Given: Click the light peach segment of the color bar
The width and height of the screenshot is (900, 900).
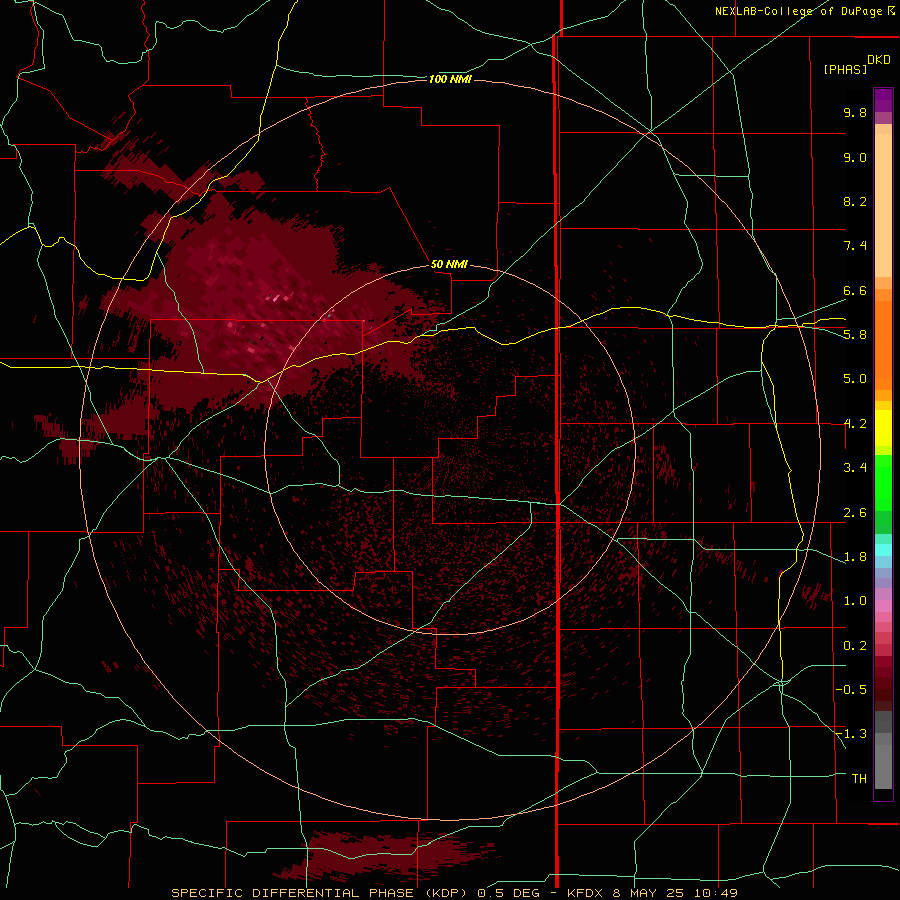Looking at the screenshot, I should 883,205.
